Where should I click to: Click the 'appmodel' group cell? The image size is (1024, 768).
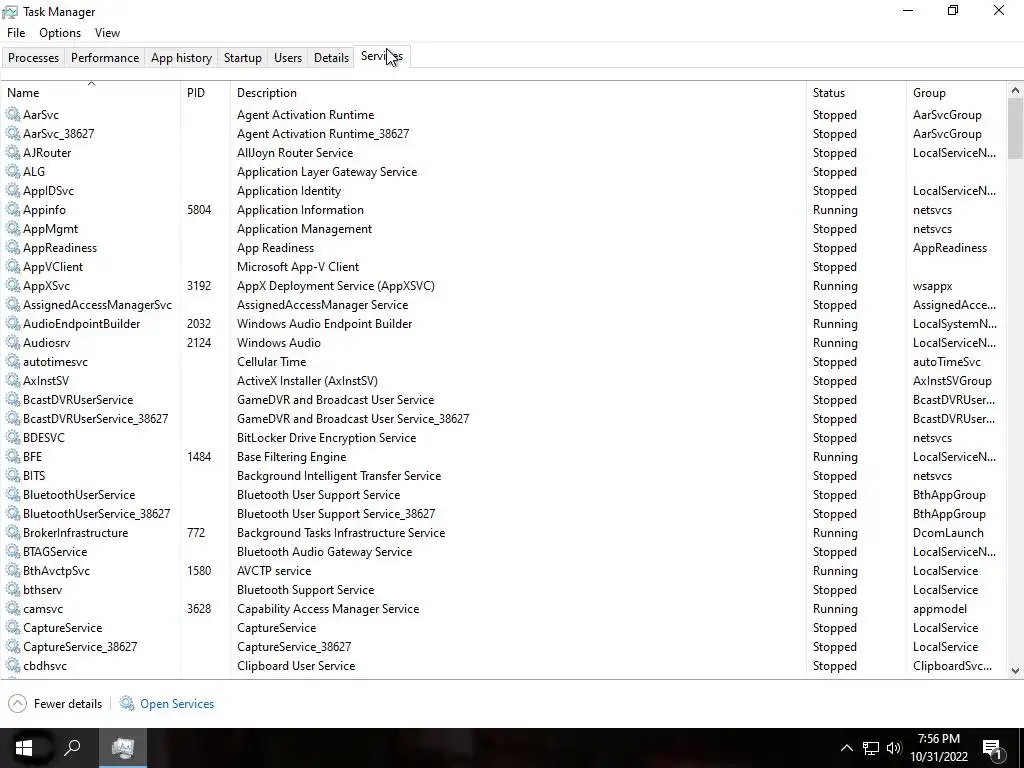[x=940, y=609]
